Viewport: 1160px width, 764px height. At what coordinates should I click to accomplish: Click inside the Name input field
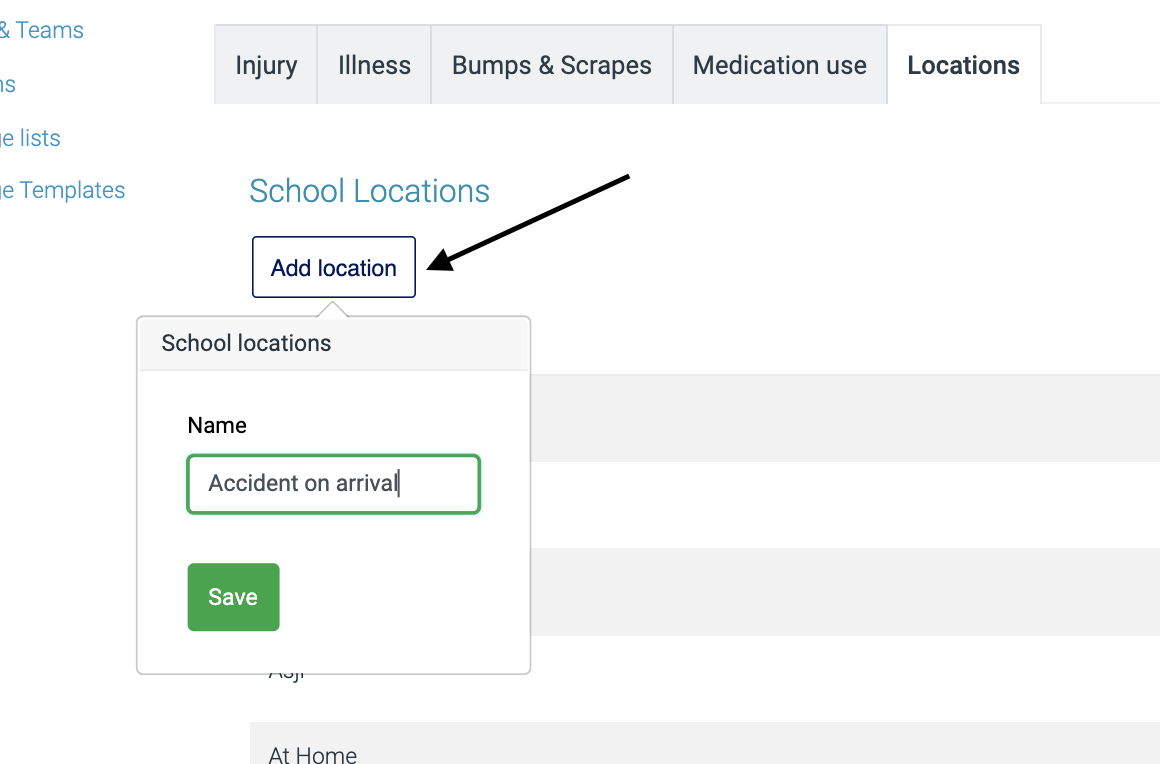(x=333, y=483)
